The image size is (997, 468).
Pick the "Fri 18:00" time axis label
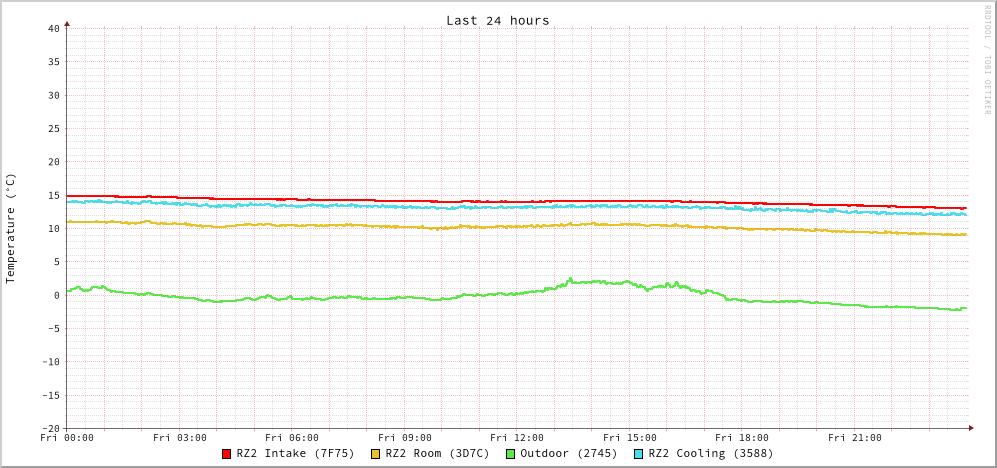click(x=742, y=438)
